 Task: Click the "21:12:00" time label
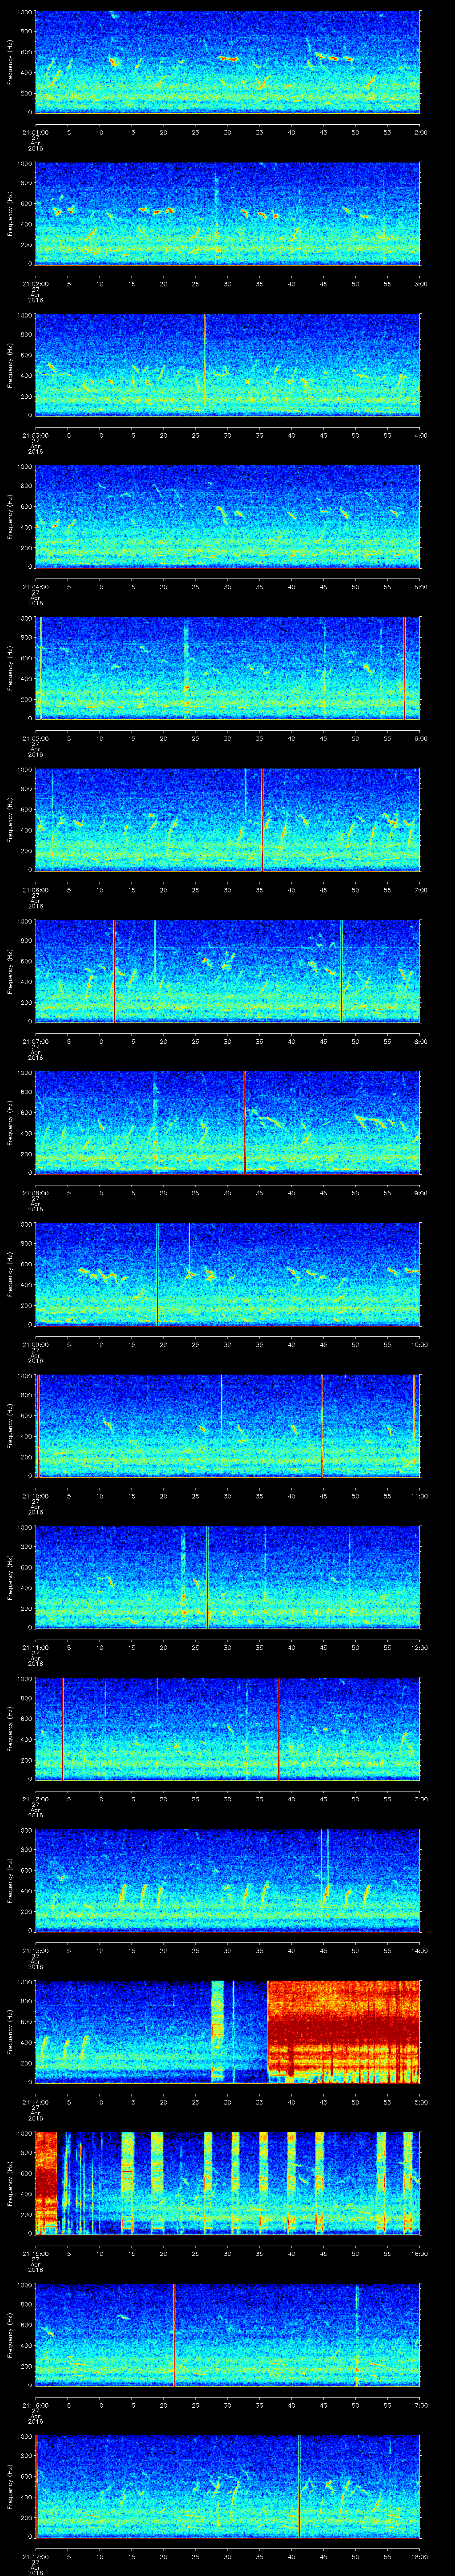point(35,1798)
